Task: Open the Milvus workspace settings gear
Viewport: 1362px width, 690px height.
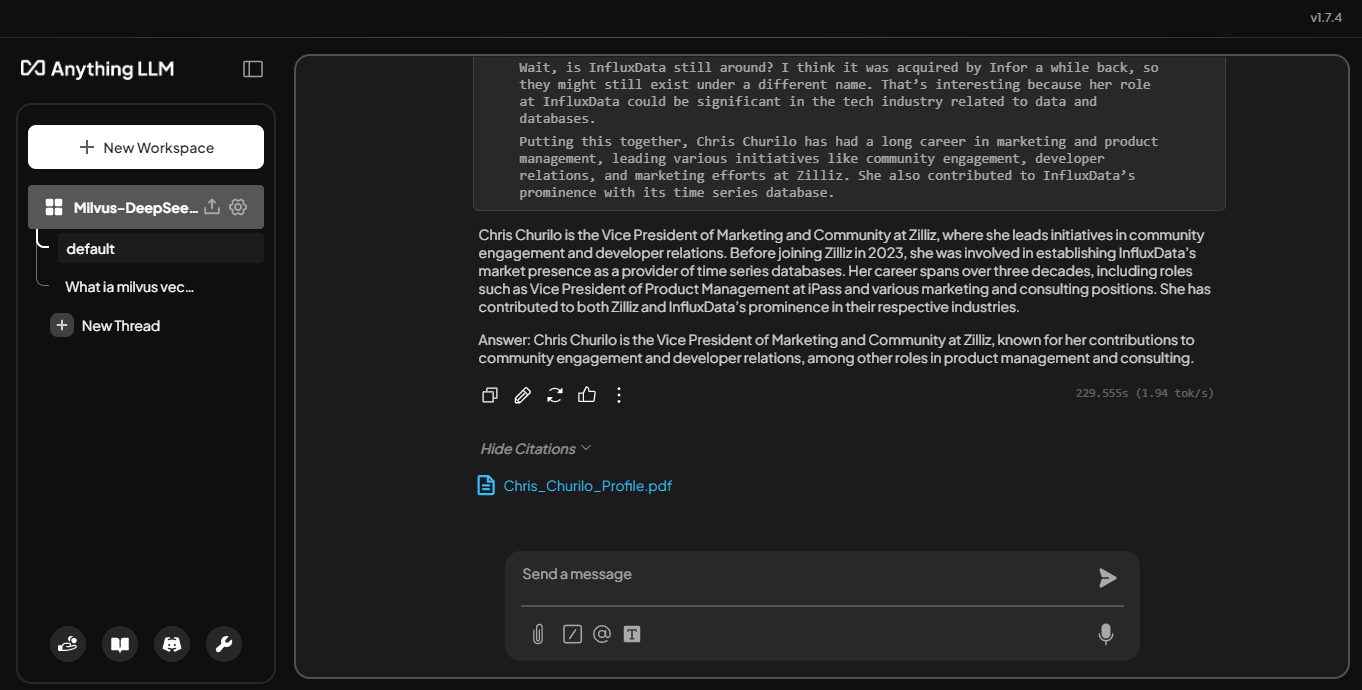Action: click(238, 207)
